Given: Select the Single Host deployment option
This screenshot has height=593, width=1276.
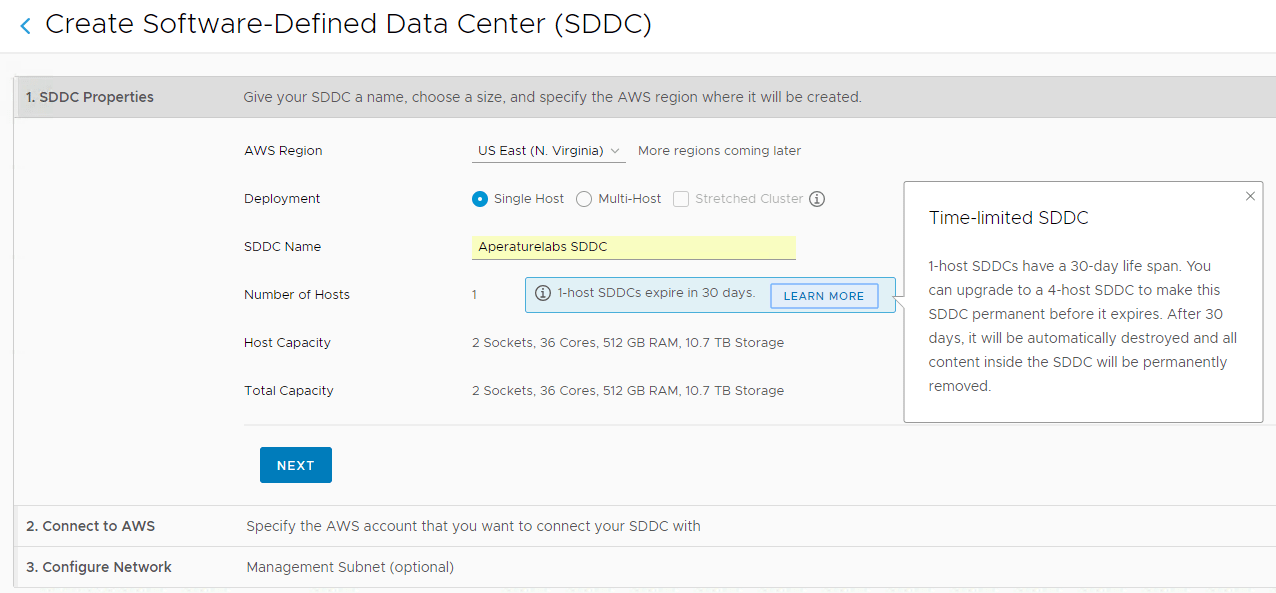Looking at the screenshot, I should pos(480,199).
